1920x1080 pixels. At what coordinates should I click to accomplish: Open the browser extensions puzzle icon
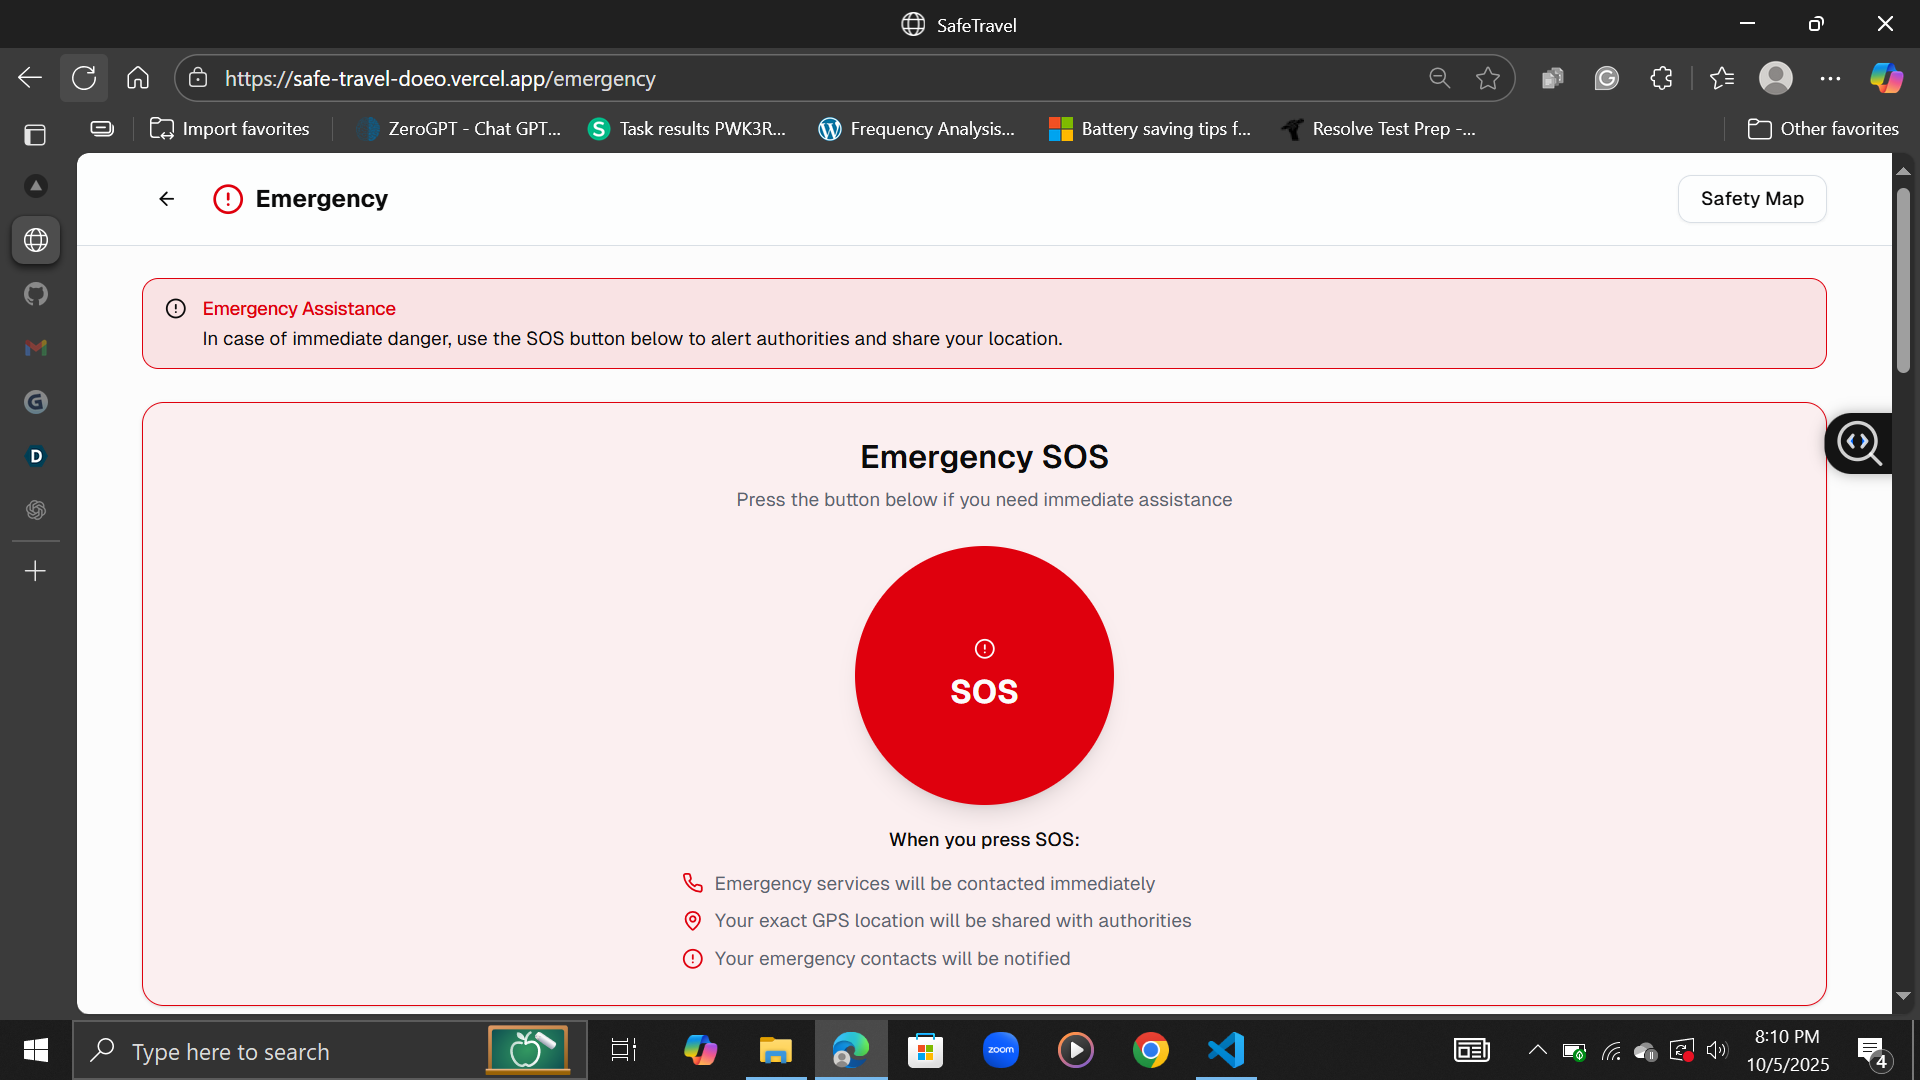(x=1661, y=78)
